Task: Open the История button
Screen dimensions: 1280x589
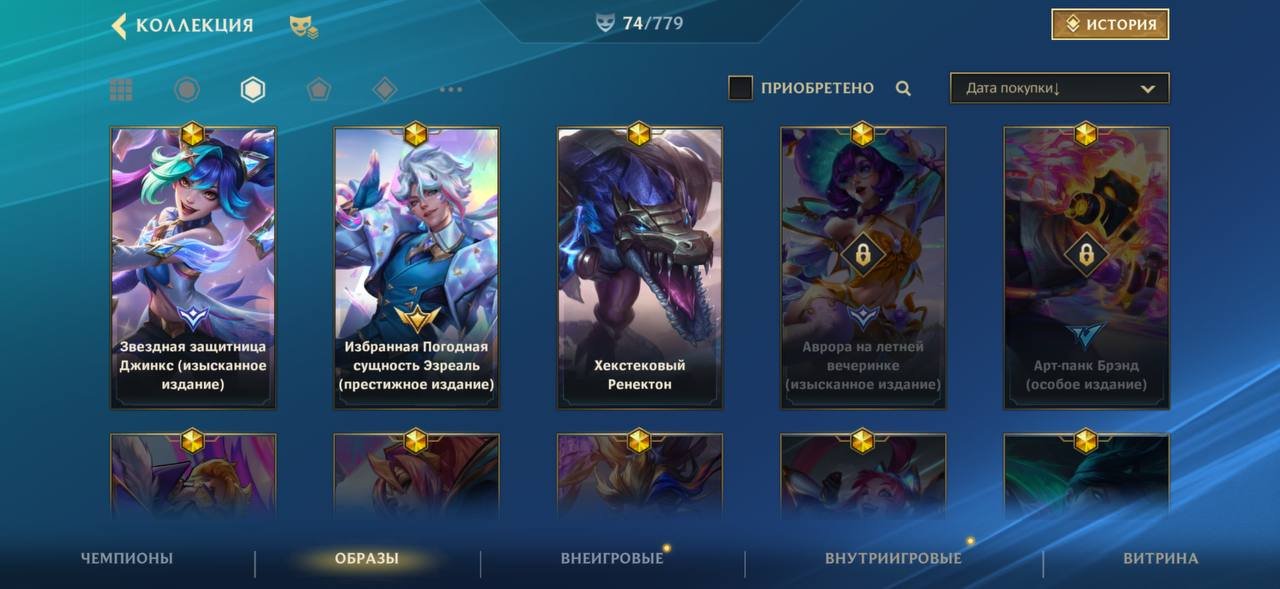Action: [x=1110, y=25]
